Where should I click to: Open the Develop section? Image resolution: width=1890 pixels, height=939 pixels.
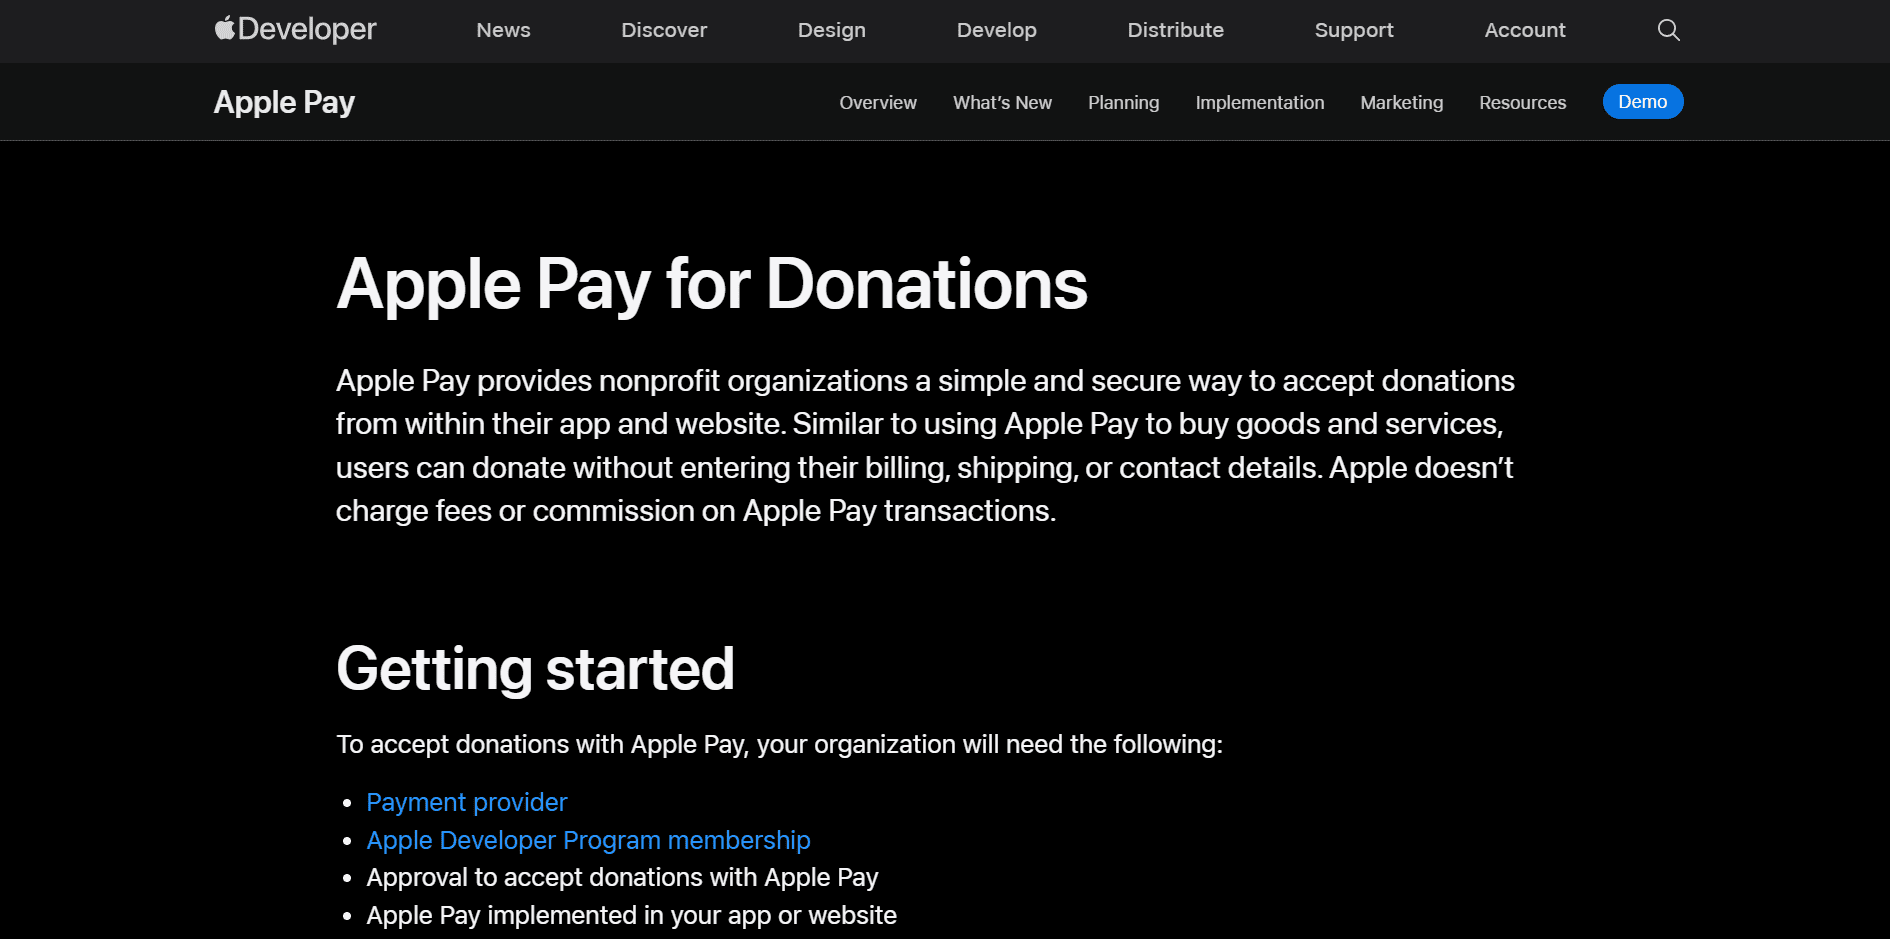click(x=996, y=30)
